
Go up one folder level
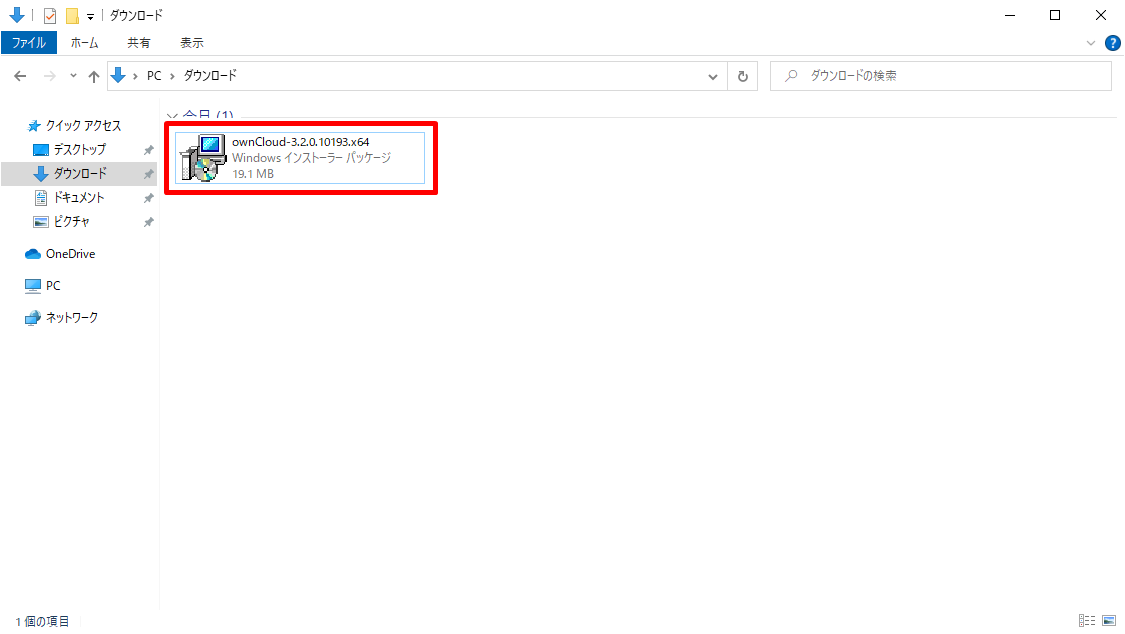(x=94, y=76)
